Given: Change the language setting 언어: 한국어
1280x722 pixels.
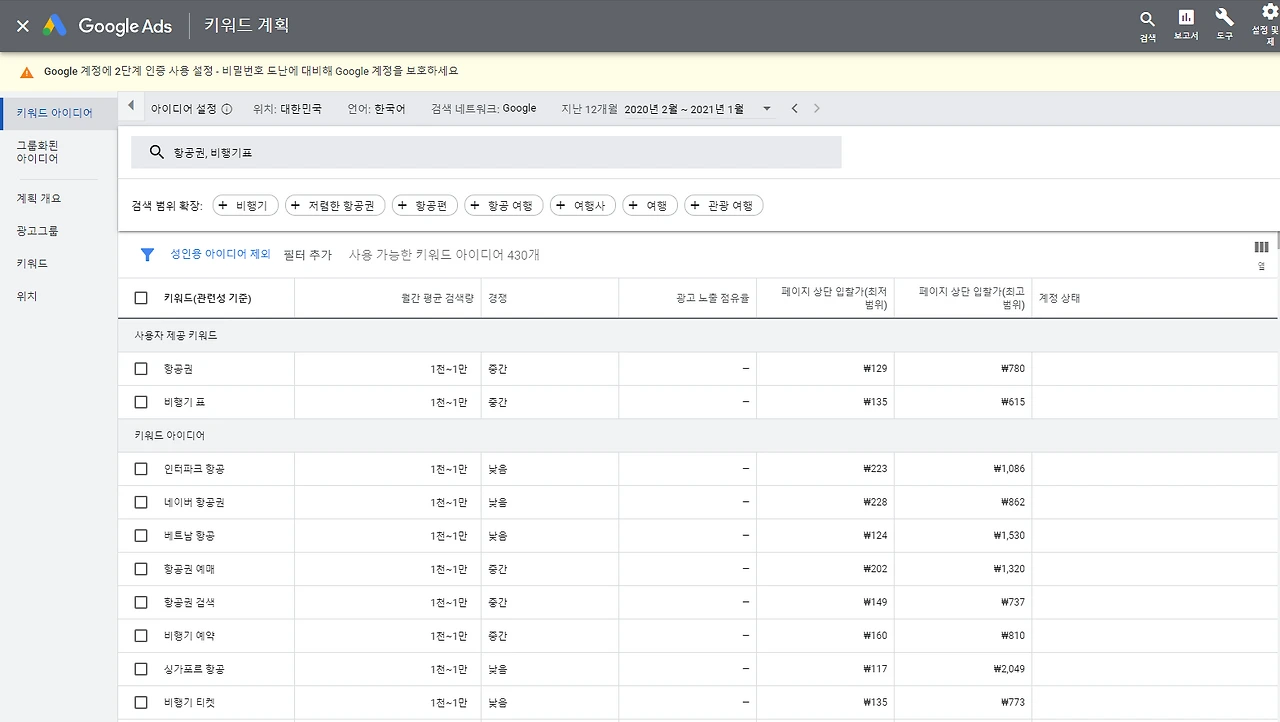Looking at the screenshot, I should pyautogui.click(x=377, y=109).
